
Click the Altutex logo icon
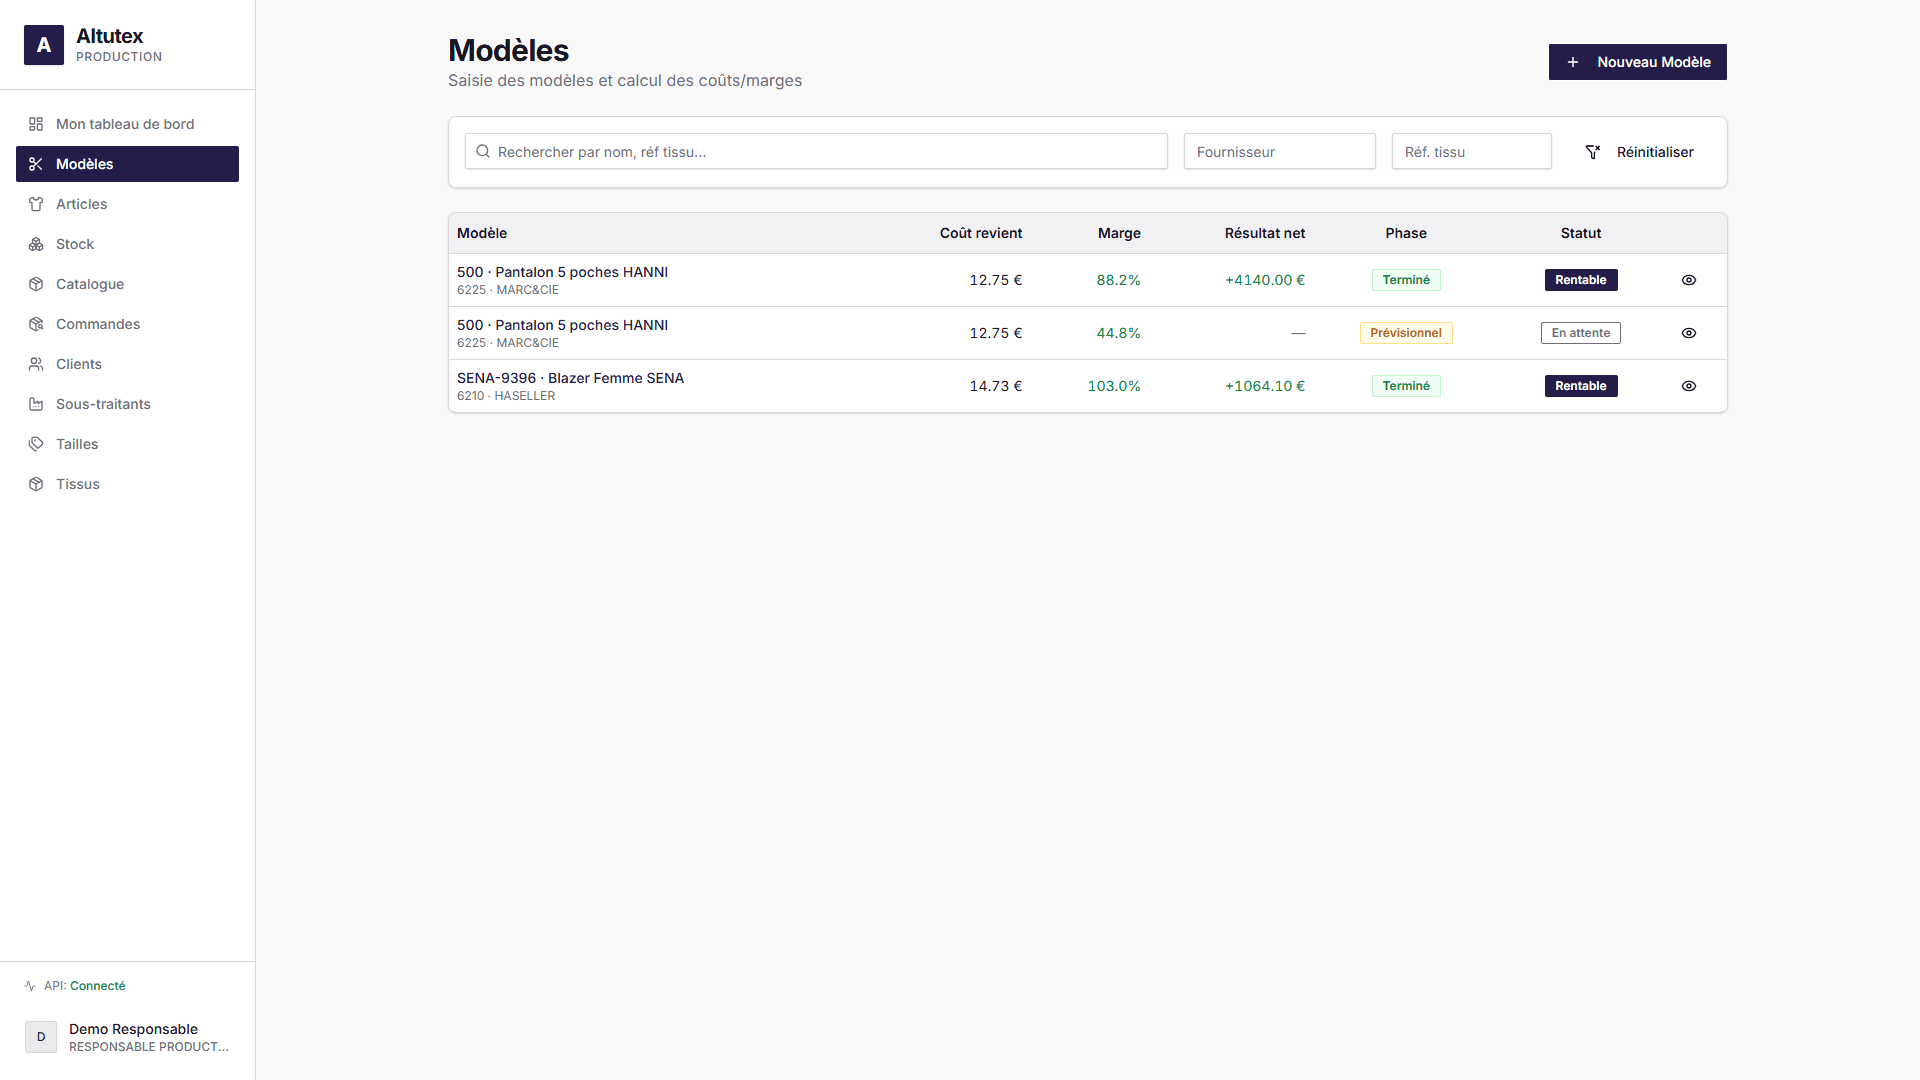pyautogui.click(x=44, y=45)
